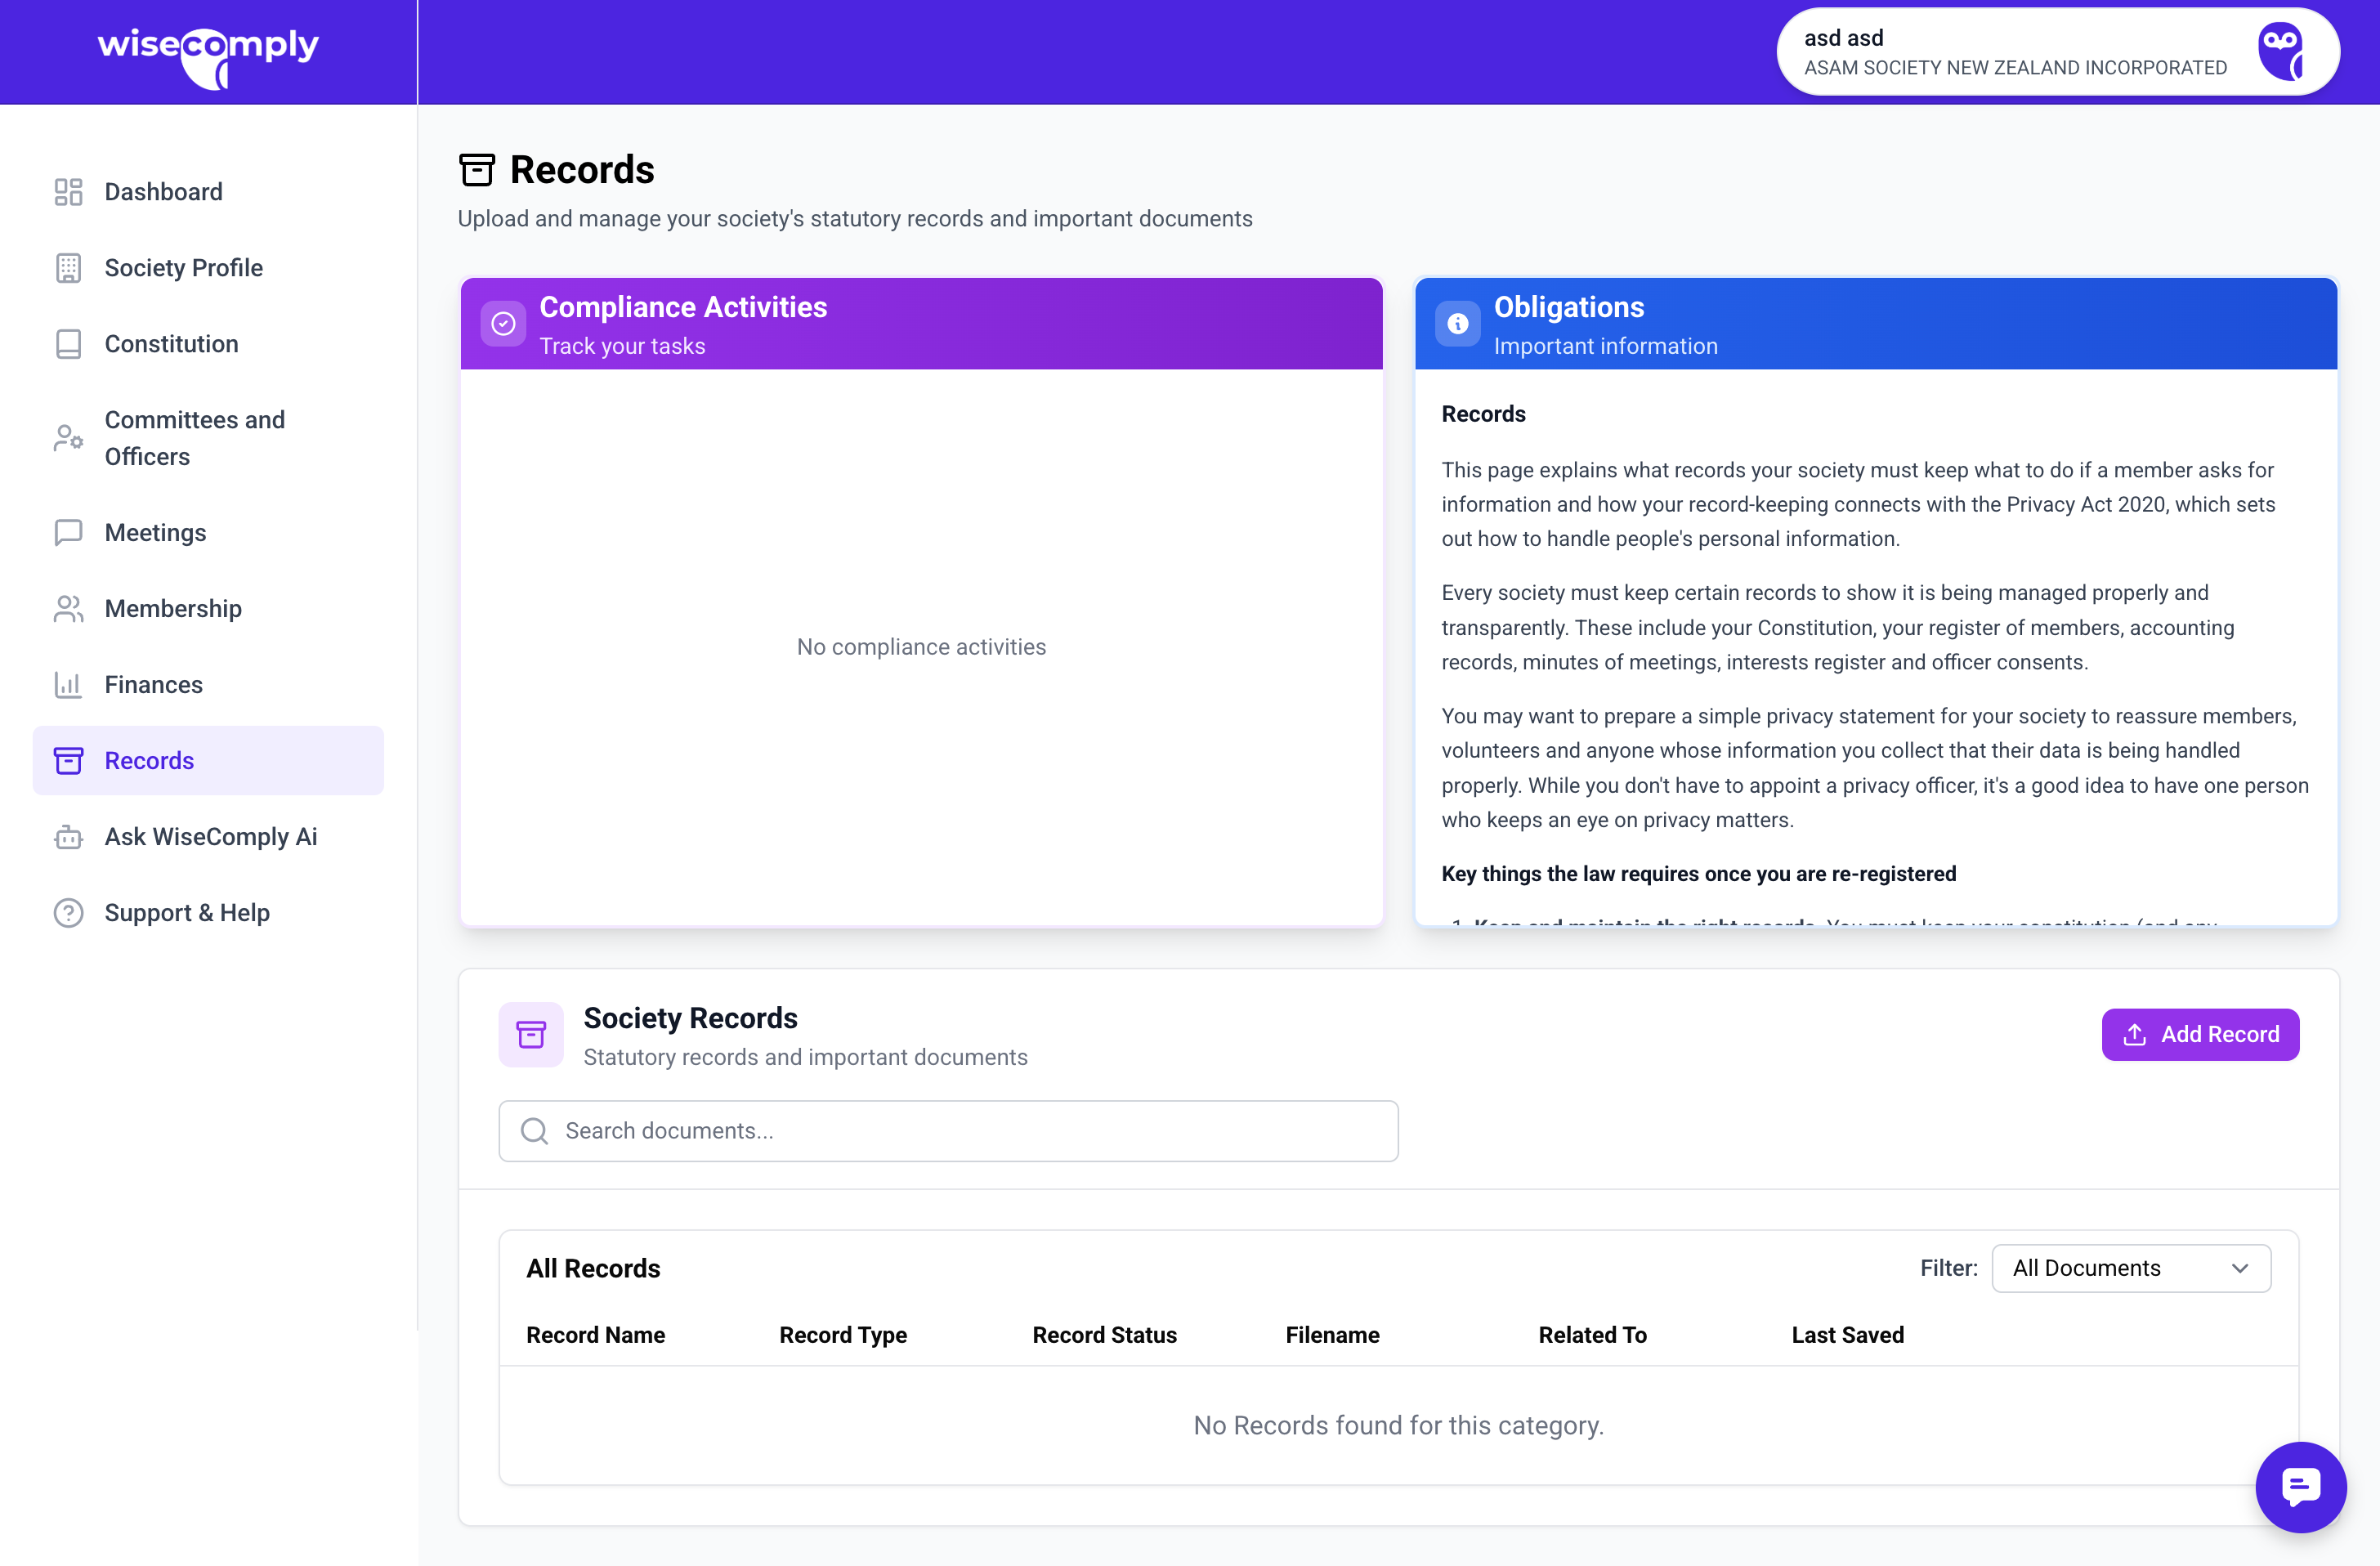Navigate to Committees and Officers
Viewport: 2380px width, 1566px height.
(x=195, y=438)
